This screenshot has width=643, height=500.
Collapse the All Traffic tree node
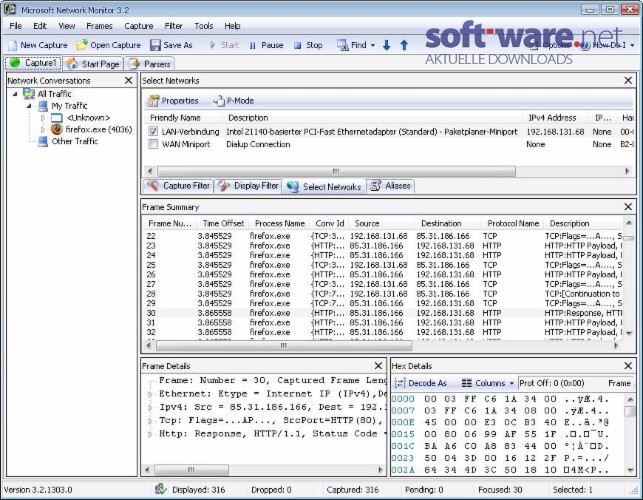(x=15, y=94)
